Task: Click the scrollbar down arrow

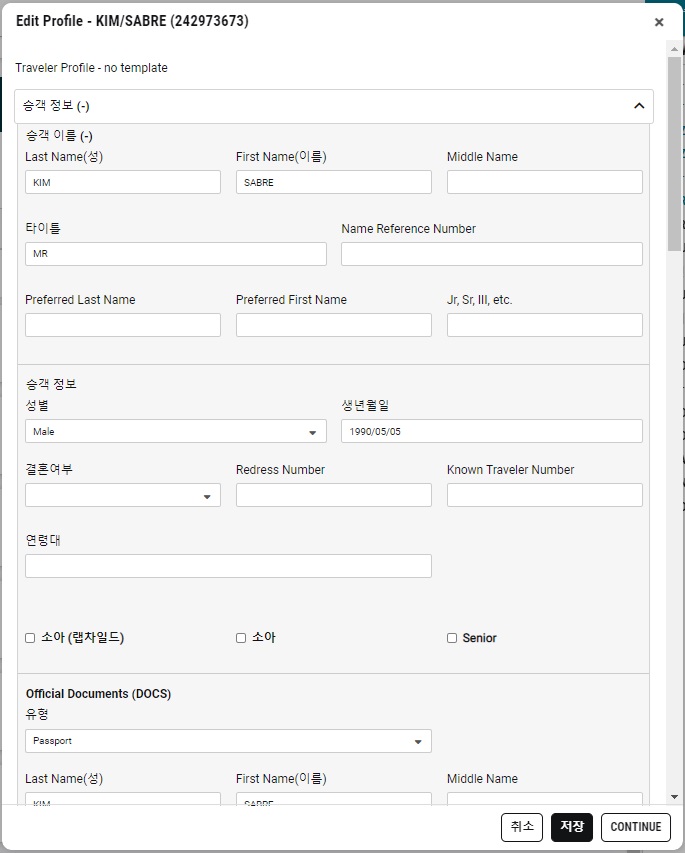Action: [x=674, y=797]
